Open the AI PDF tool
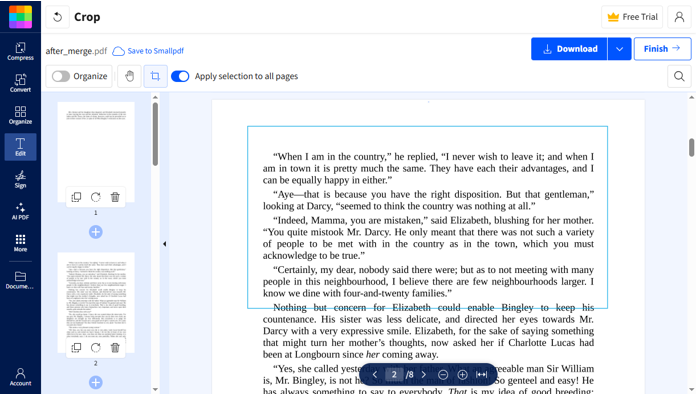 coord(21,211)
